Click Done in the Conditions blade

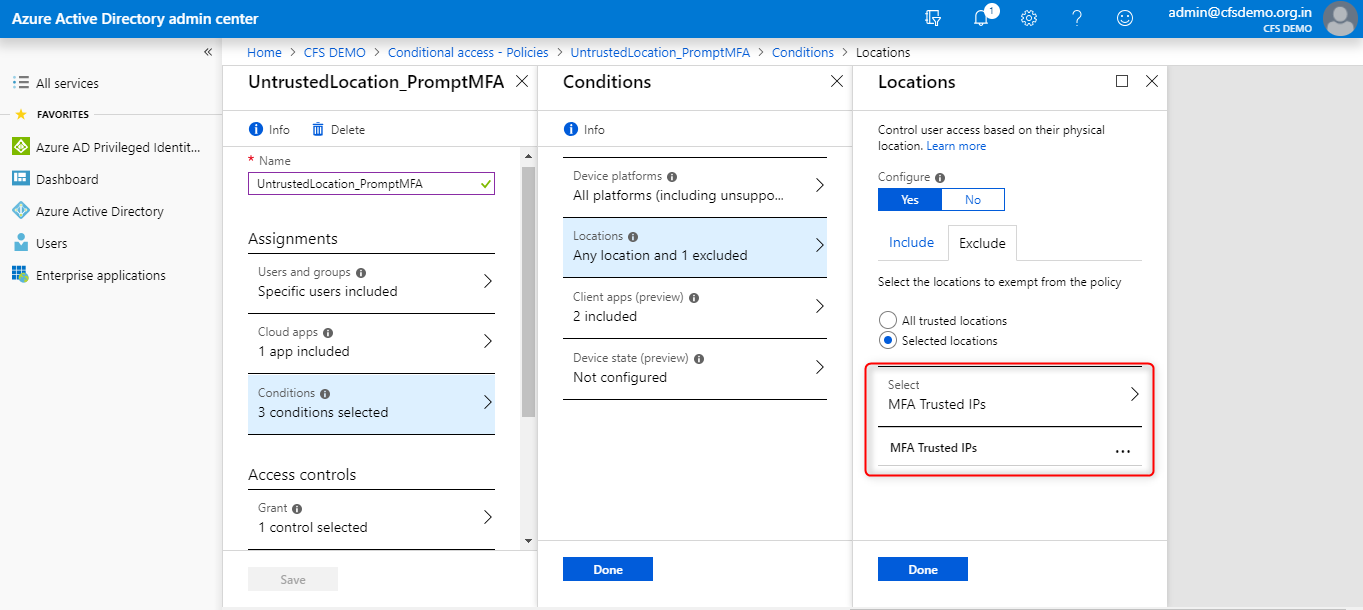point(608,569)
